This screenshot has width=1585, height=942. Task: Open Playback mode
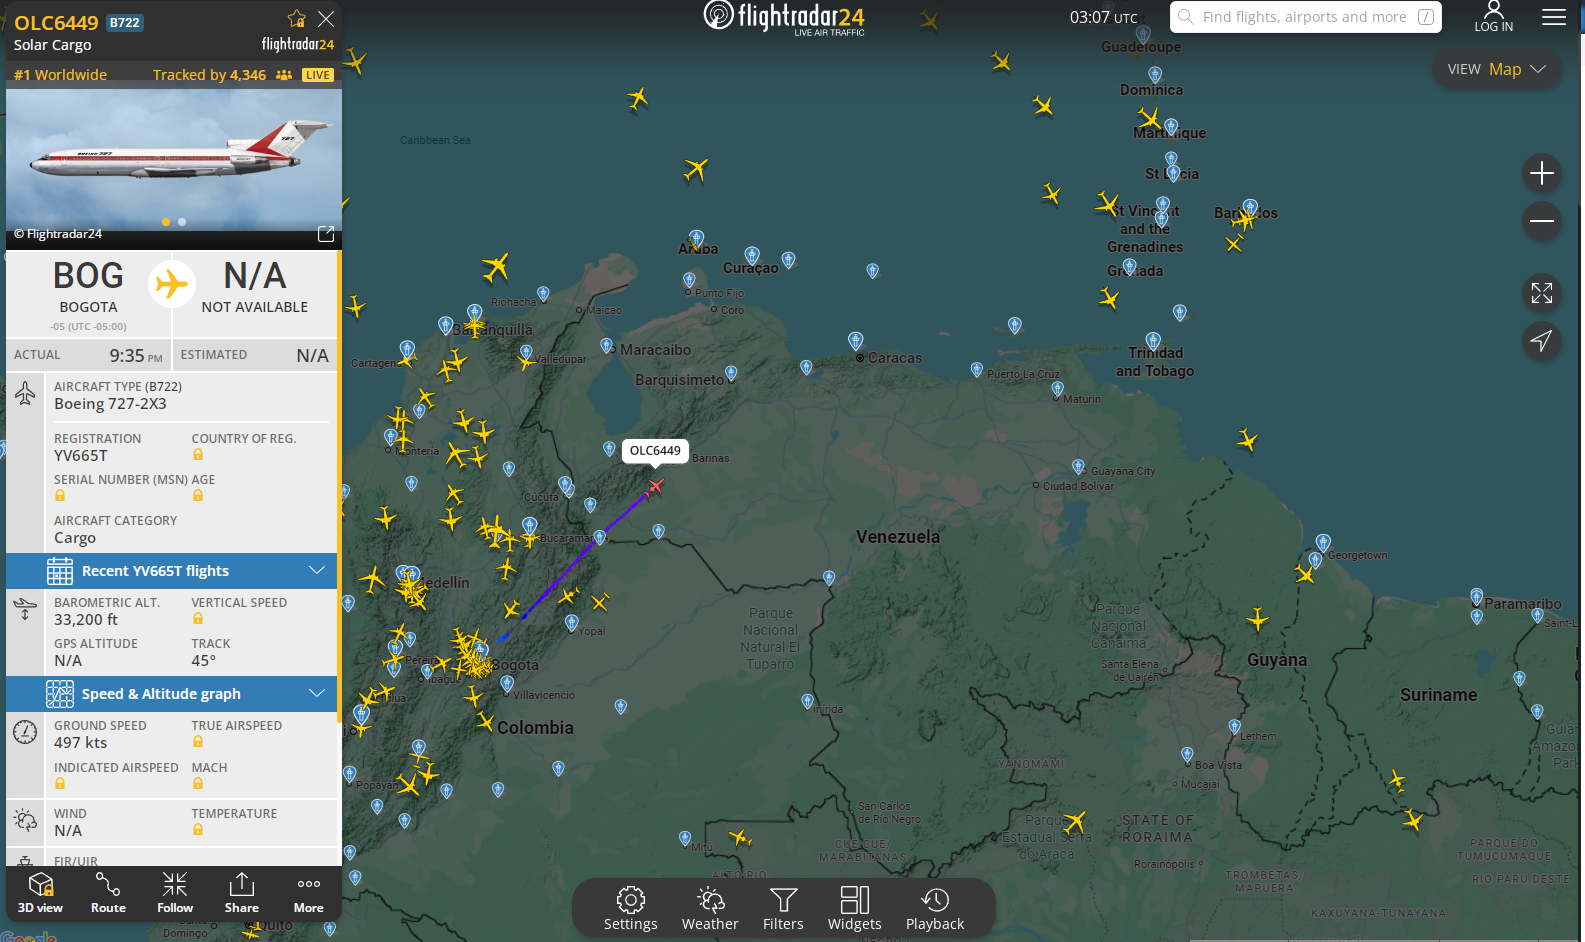pos(935,909)
